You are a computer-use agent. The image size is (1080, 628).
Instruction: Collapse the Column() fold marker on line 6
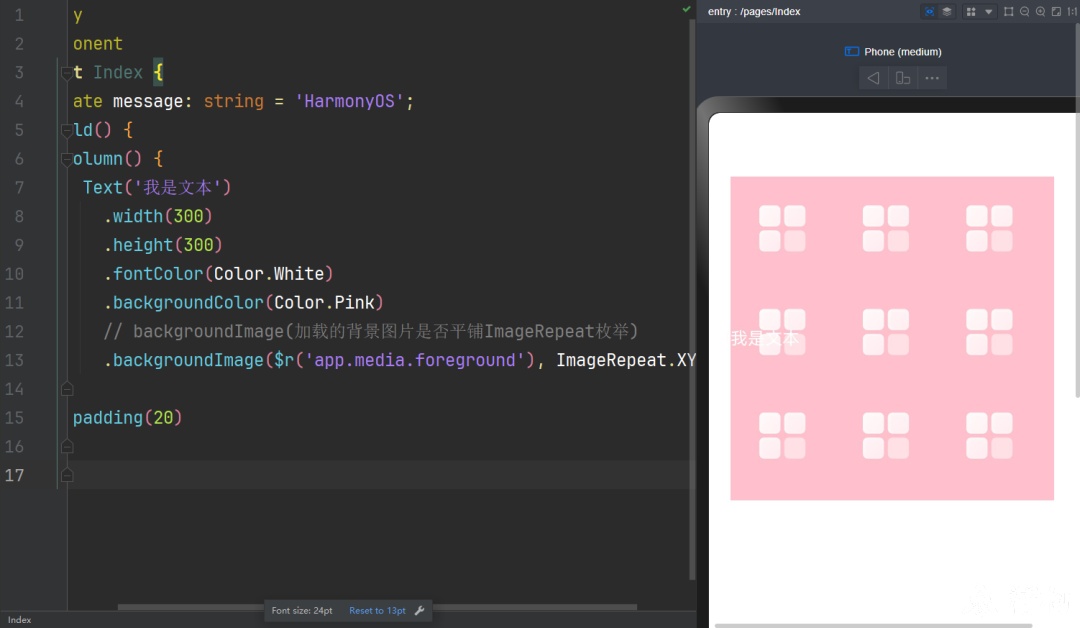point(67,159)
